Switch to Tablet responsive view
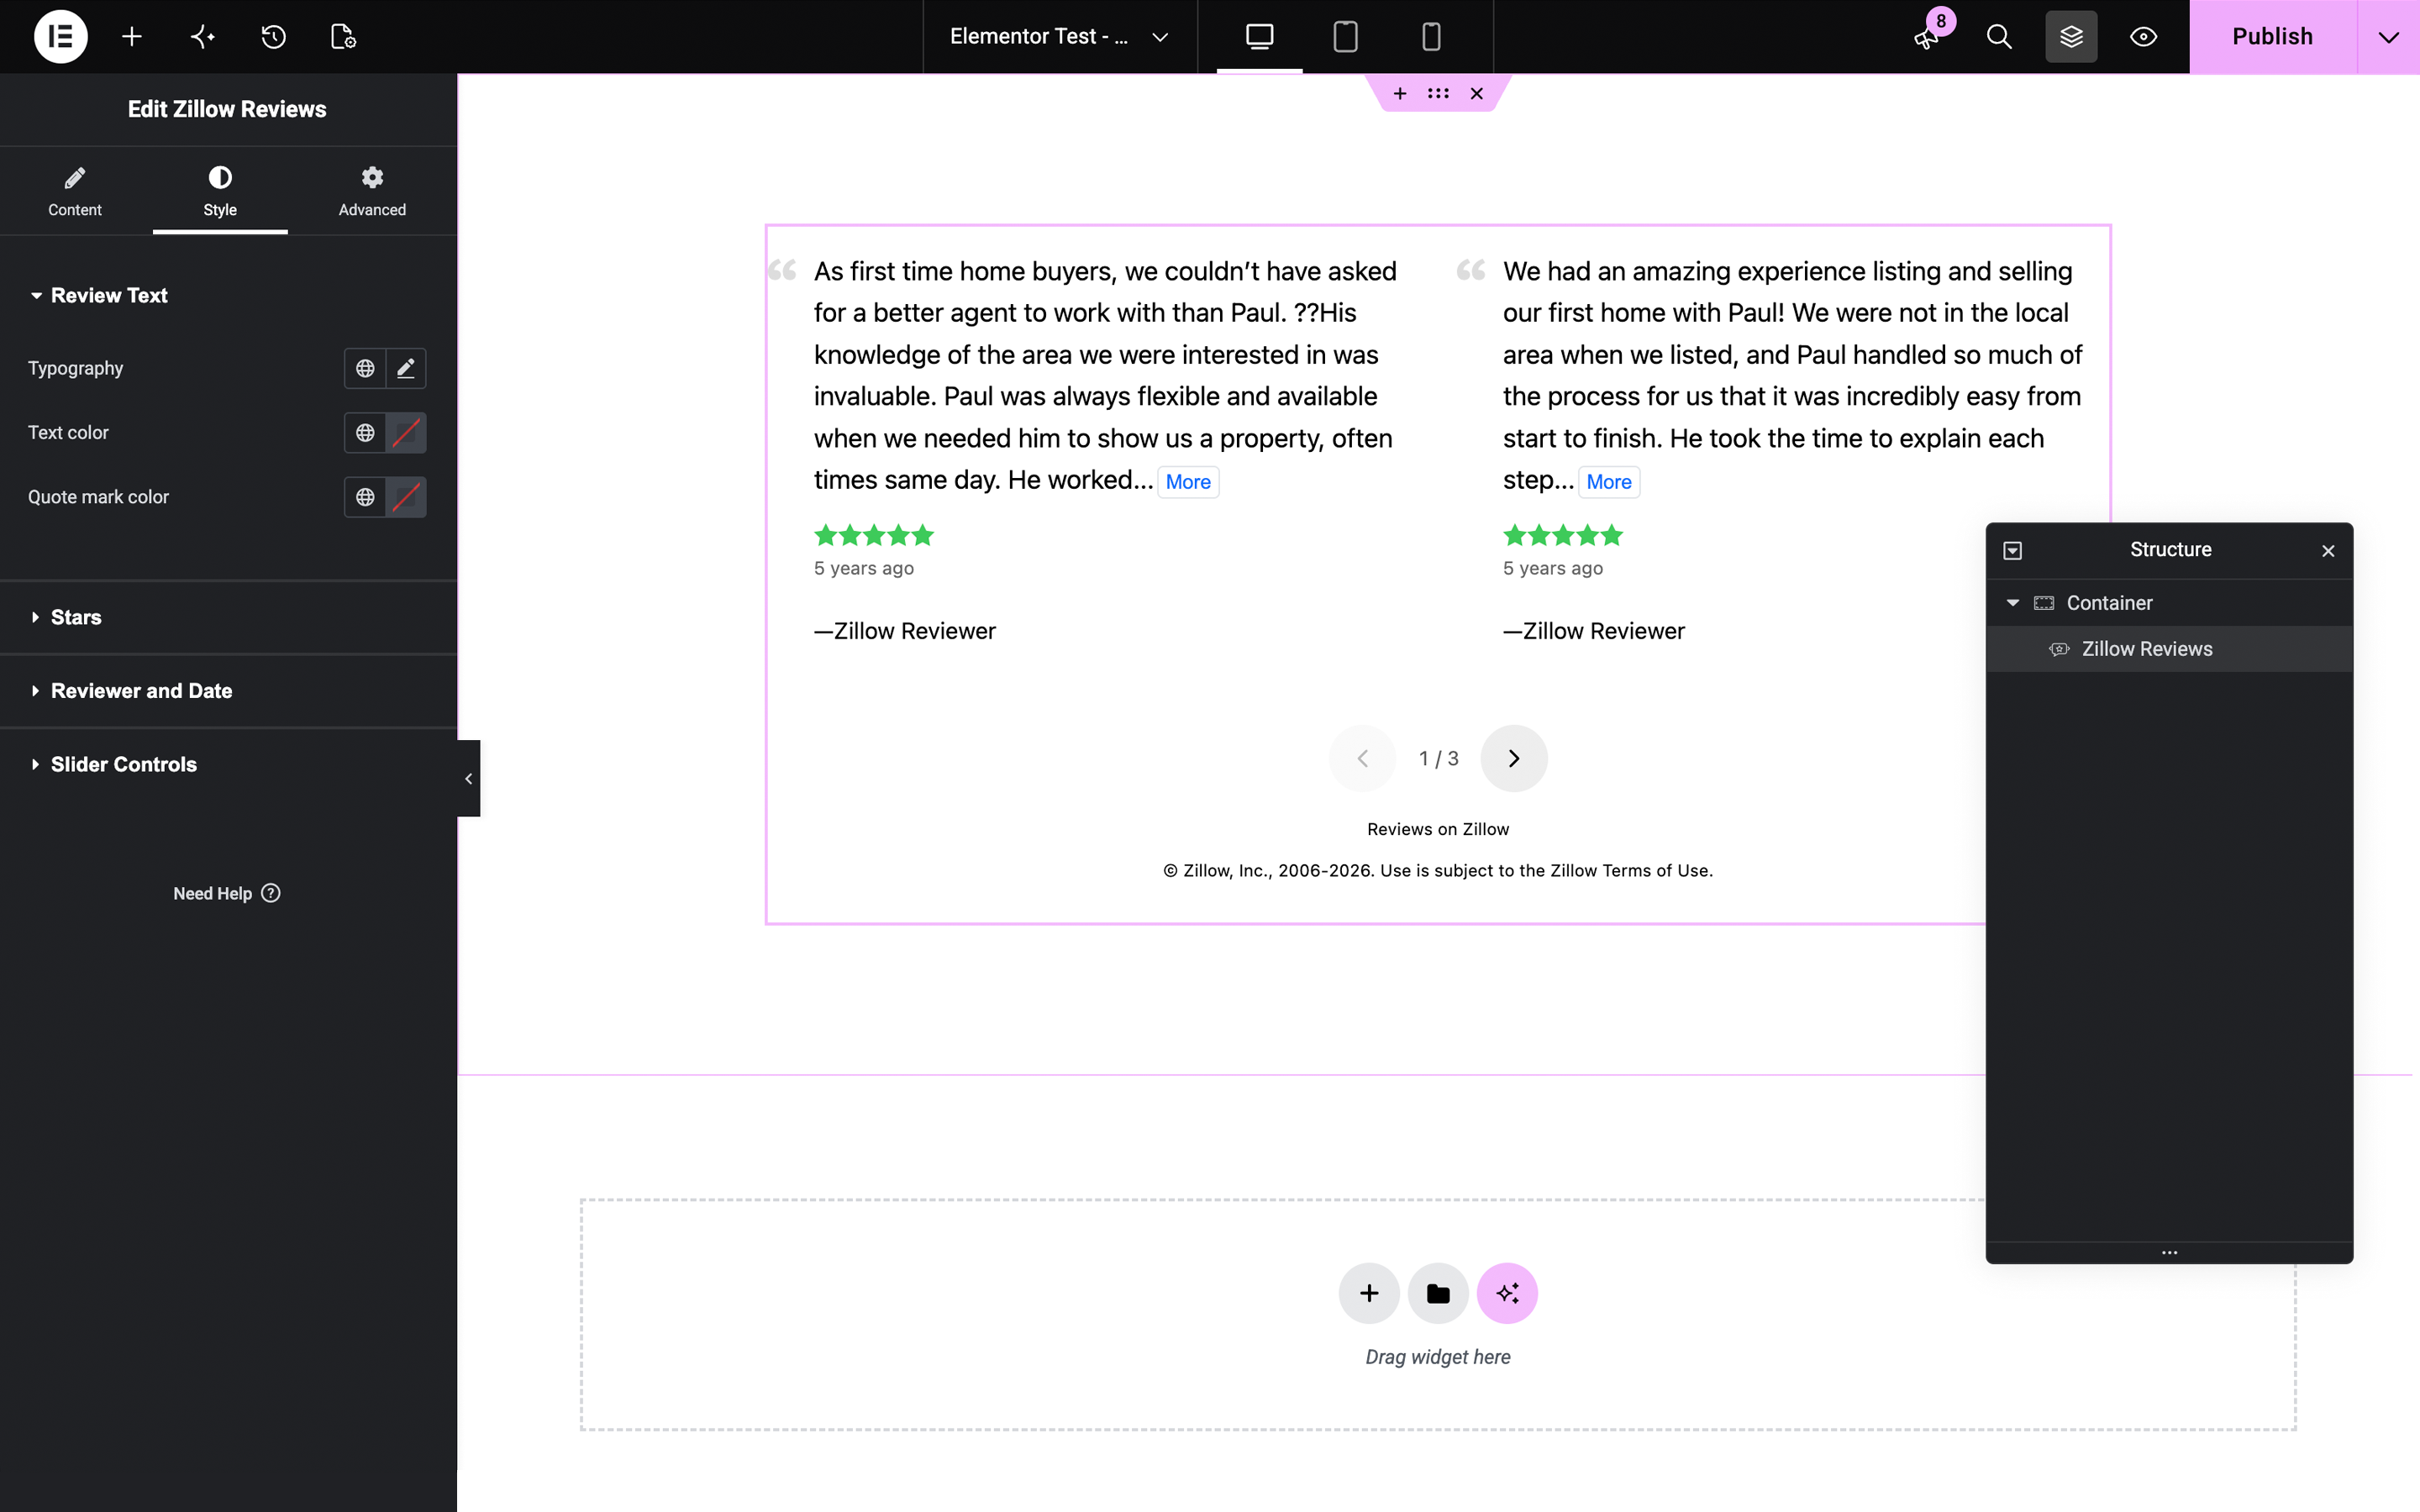This screenshot has width=2420, height=1512. coord(1345,37)
